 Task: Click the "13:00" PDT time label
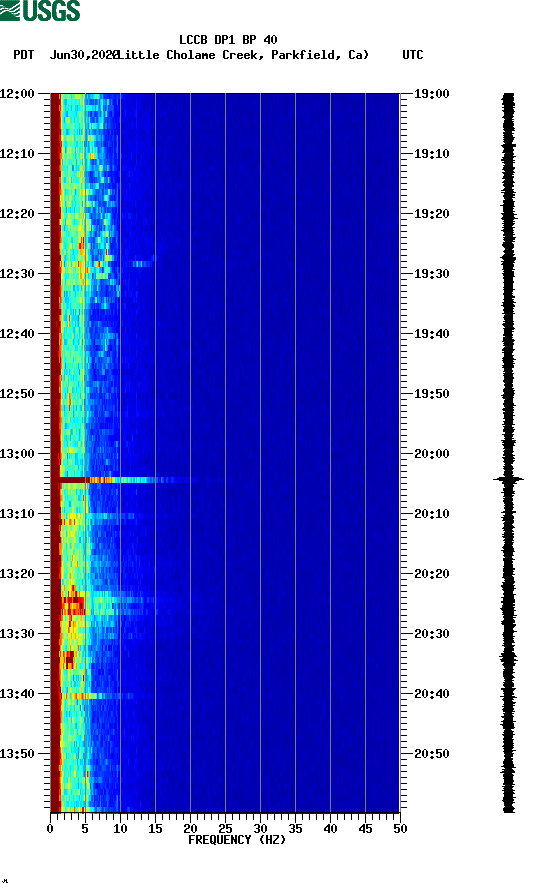tap(17, 453)
